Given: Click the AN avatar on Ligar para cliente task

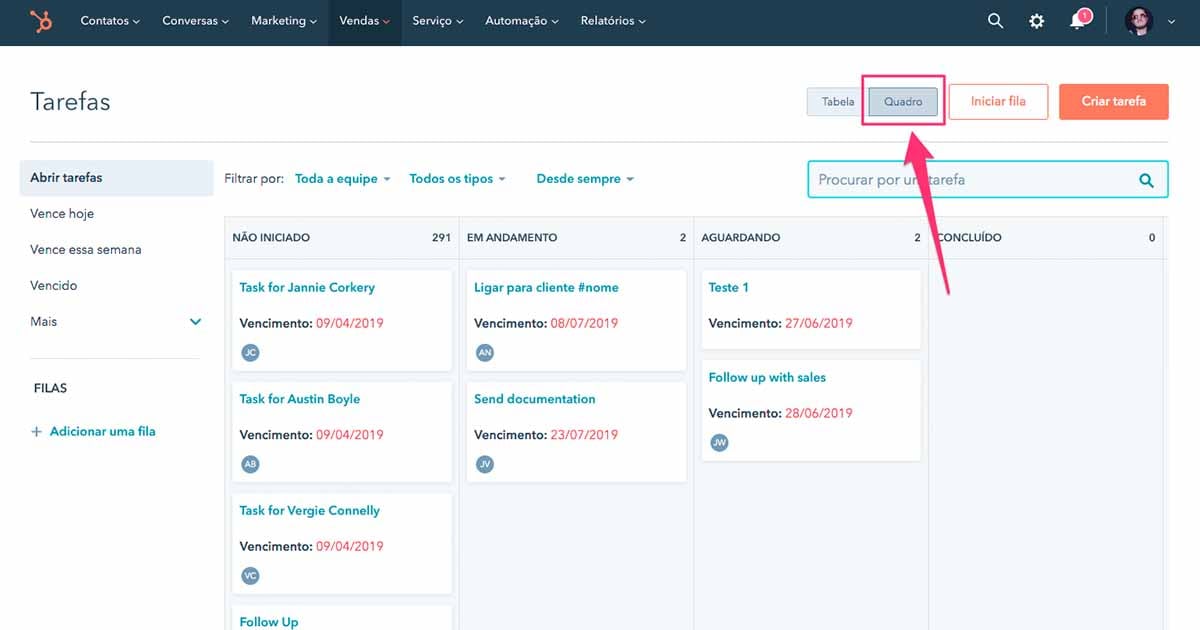Looking at the screenshot, I should point(485,352).
